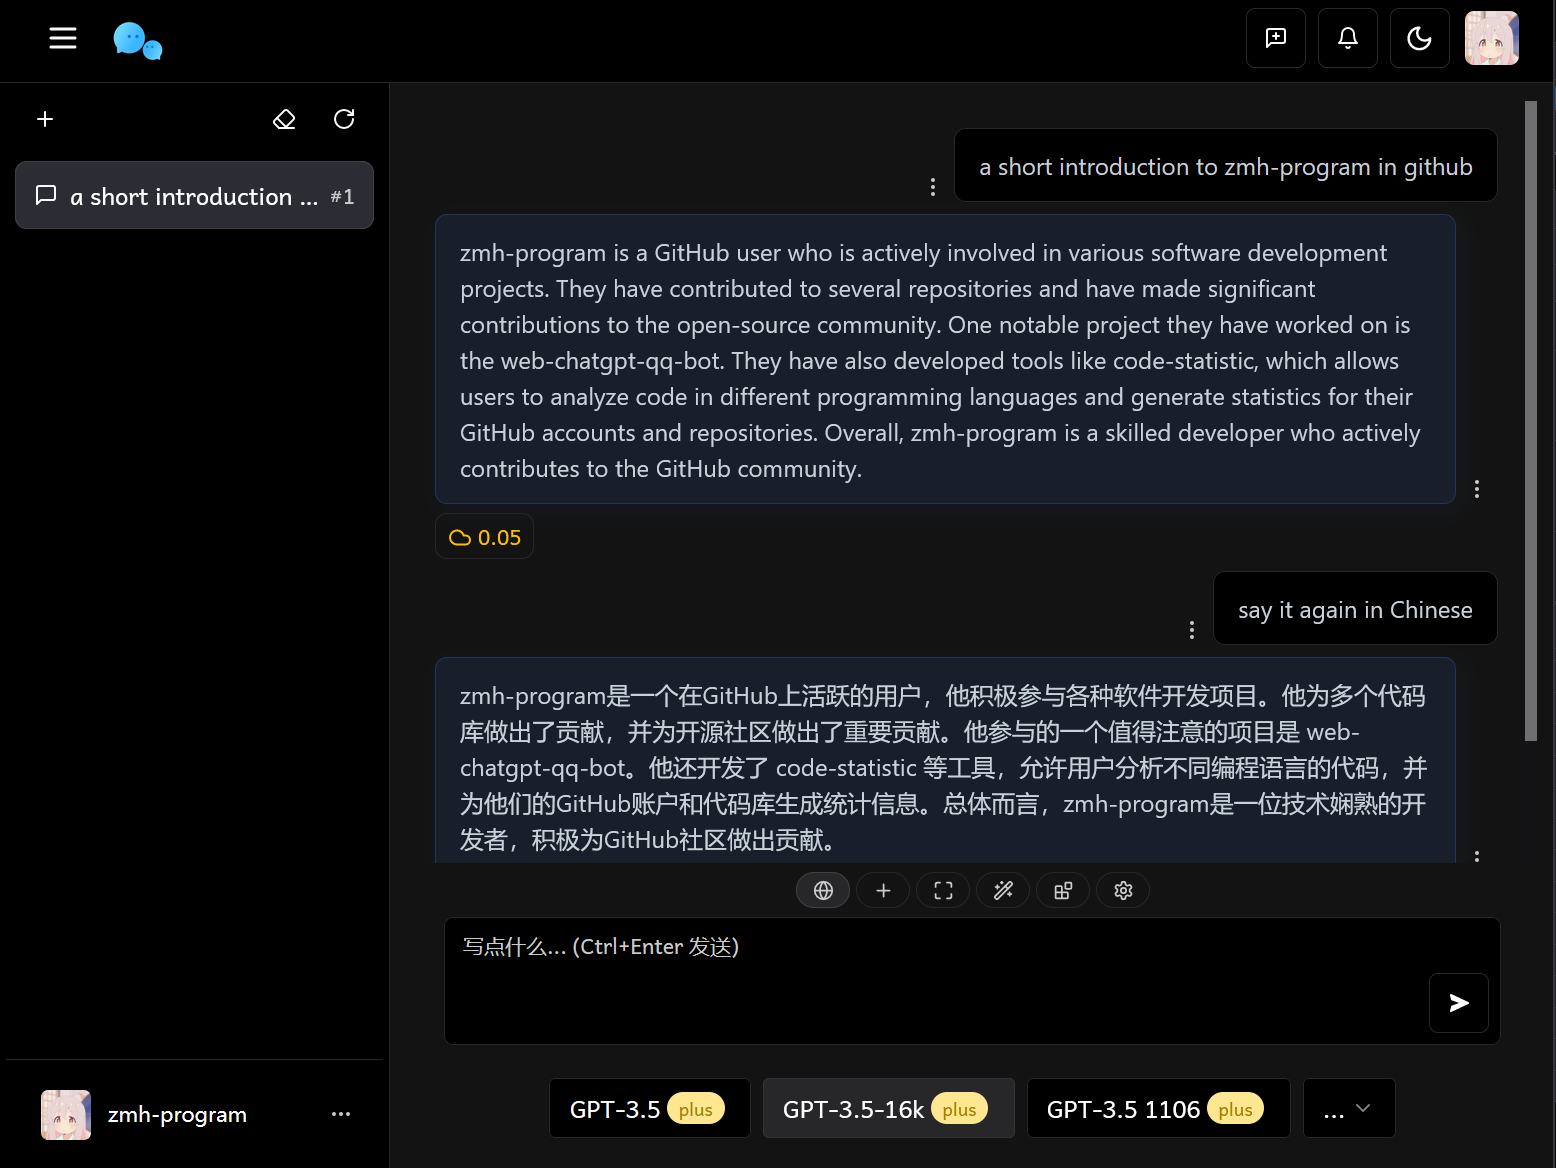Open notifications bell
The image size is (1556, 1168).
coord(1348,38)
